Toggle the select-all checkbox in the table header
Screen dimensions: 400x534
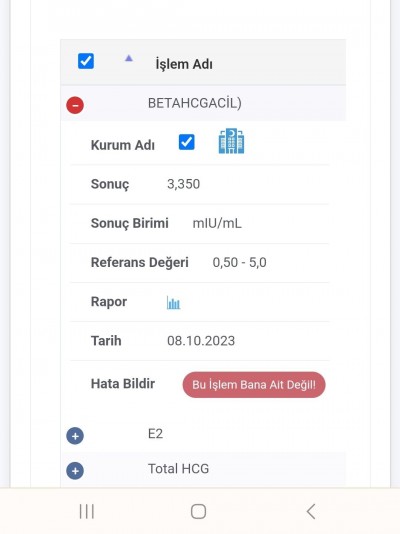click(86, 61)
